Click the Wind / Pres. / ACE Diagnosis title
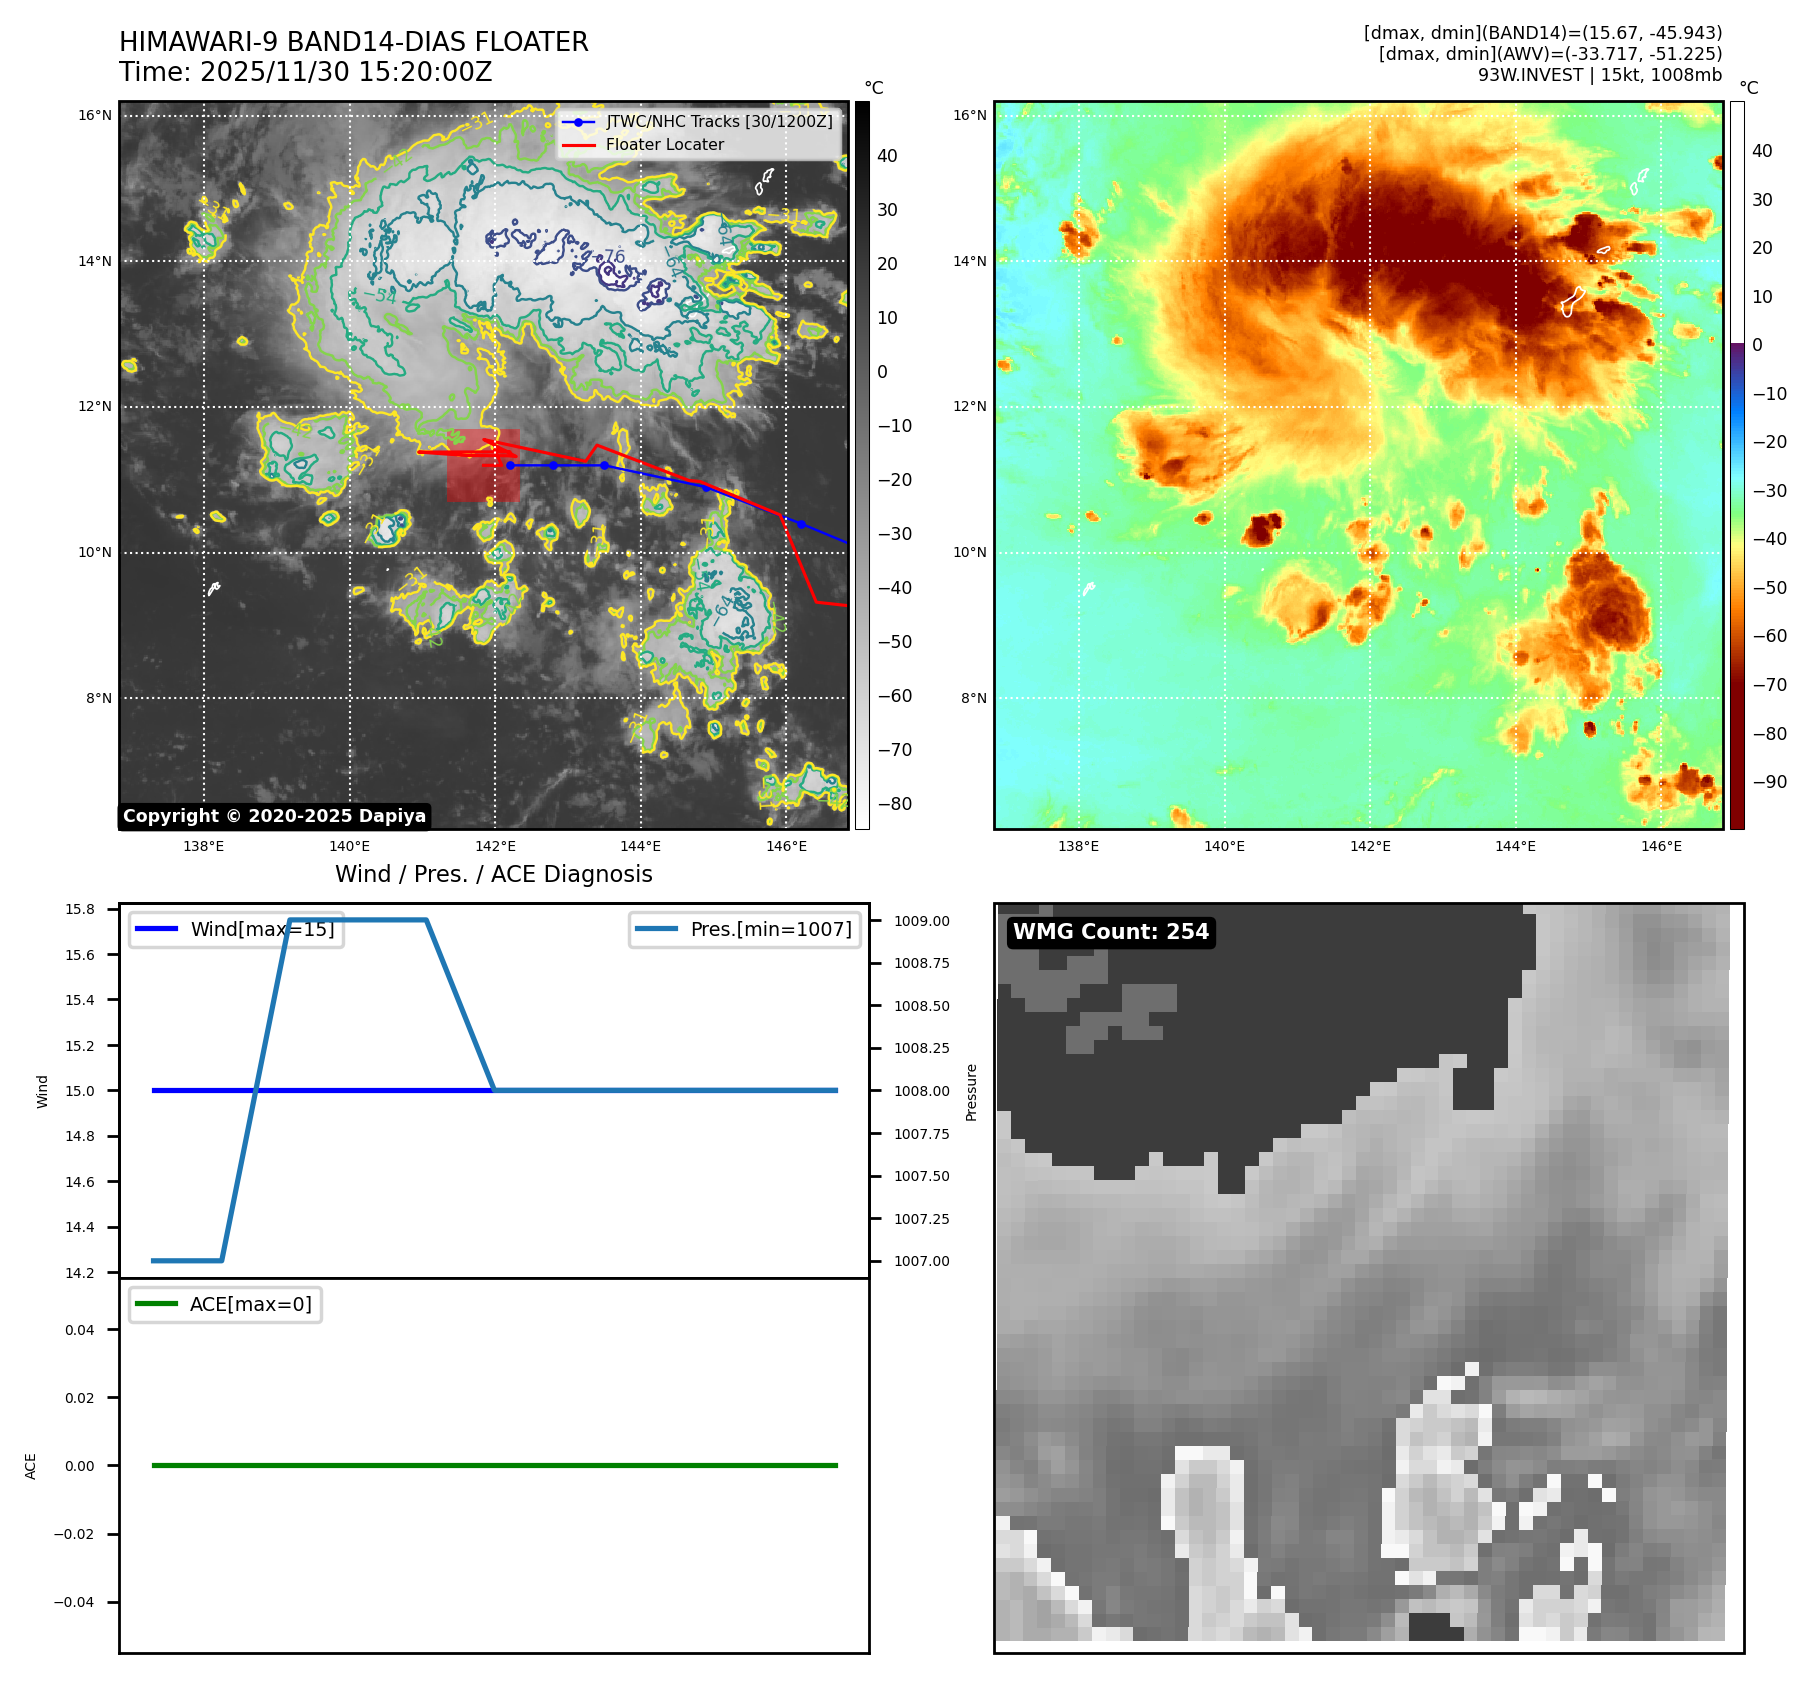The image size is (1813, 1690). click(493, 874)
